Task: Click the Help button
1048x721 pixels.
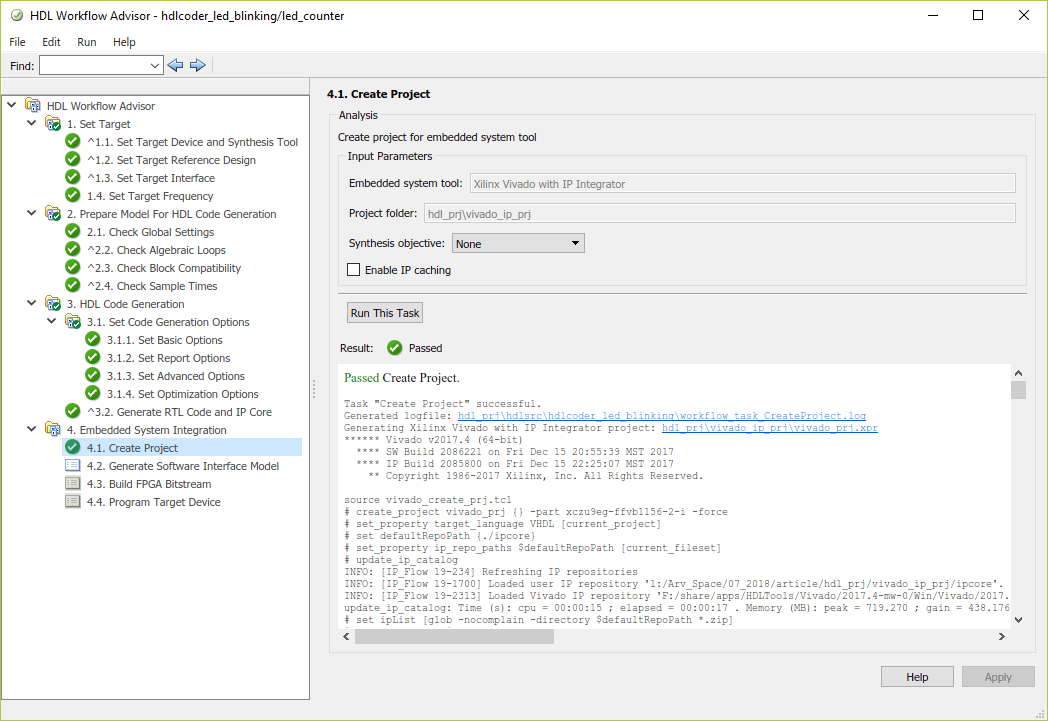Action: coord(917,677)
